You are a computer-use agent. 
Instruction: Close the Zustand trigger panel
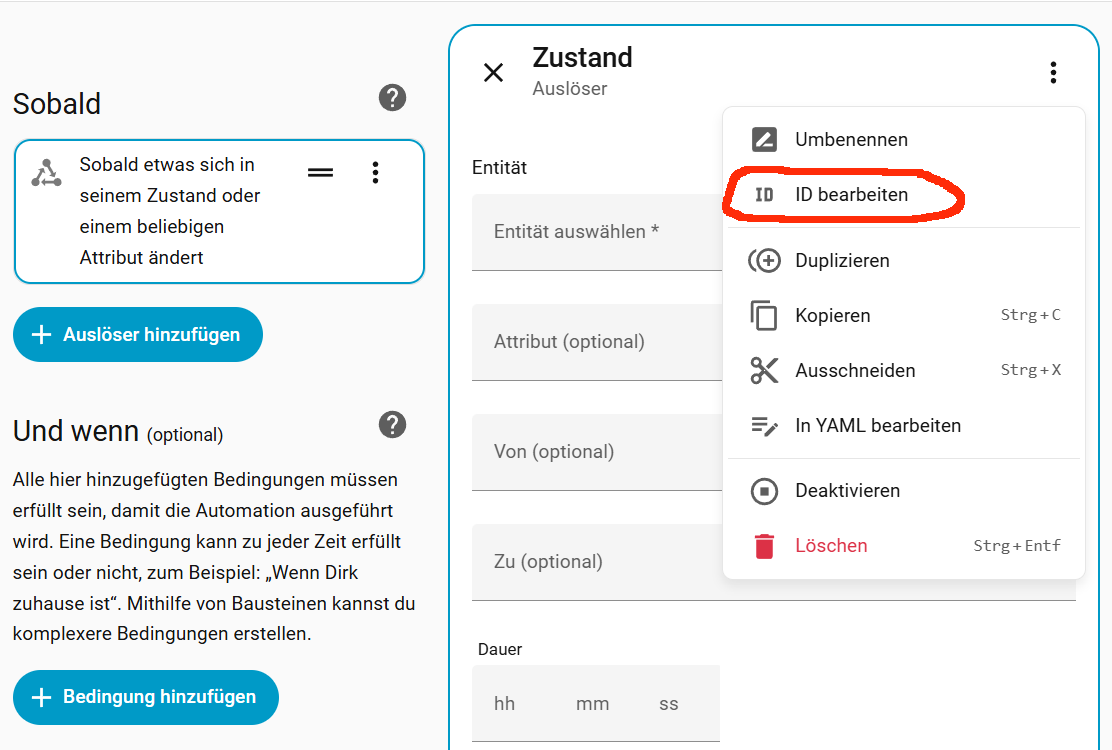[x=493, y=72]
